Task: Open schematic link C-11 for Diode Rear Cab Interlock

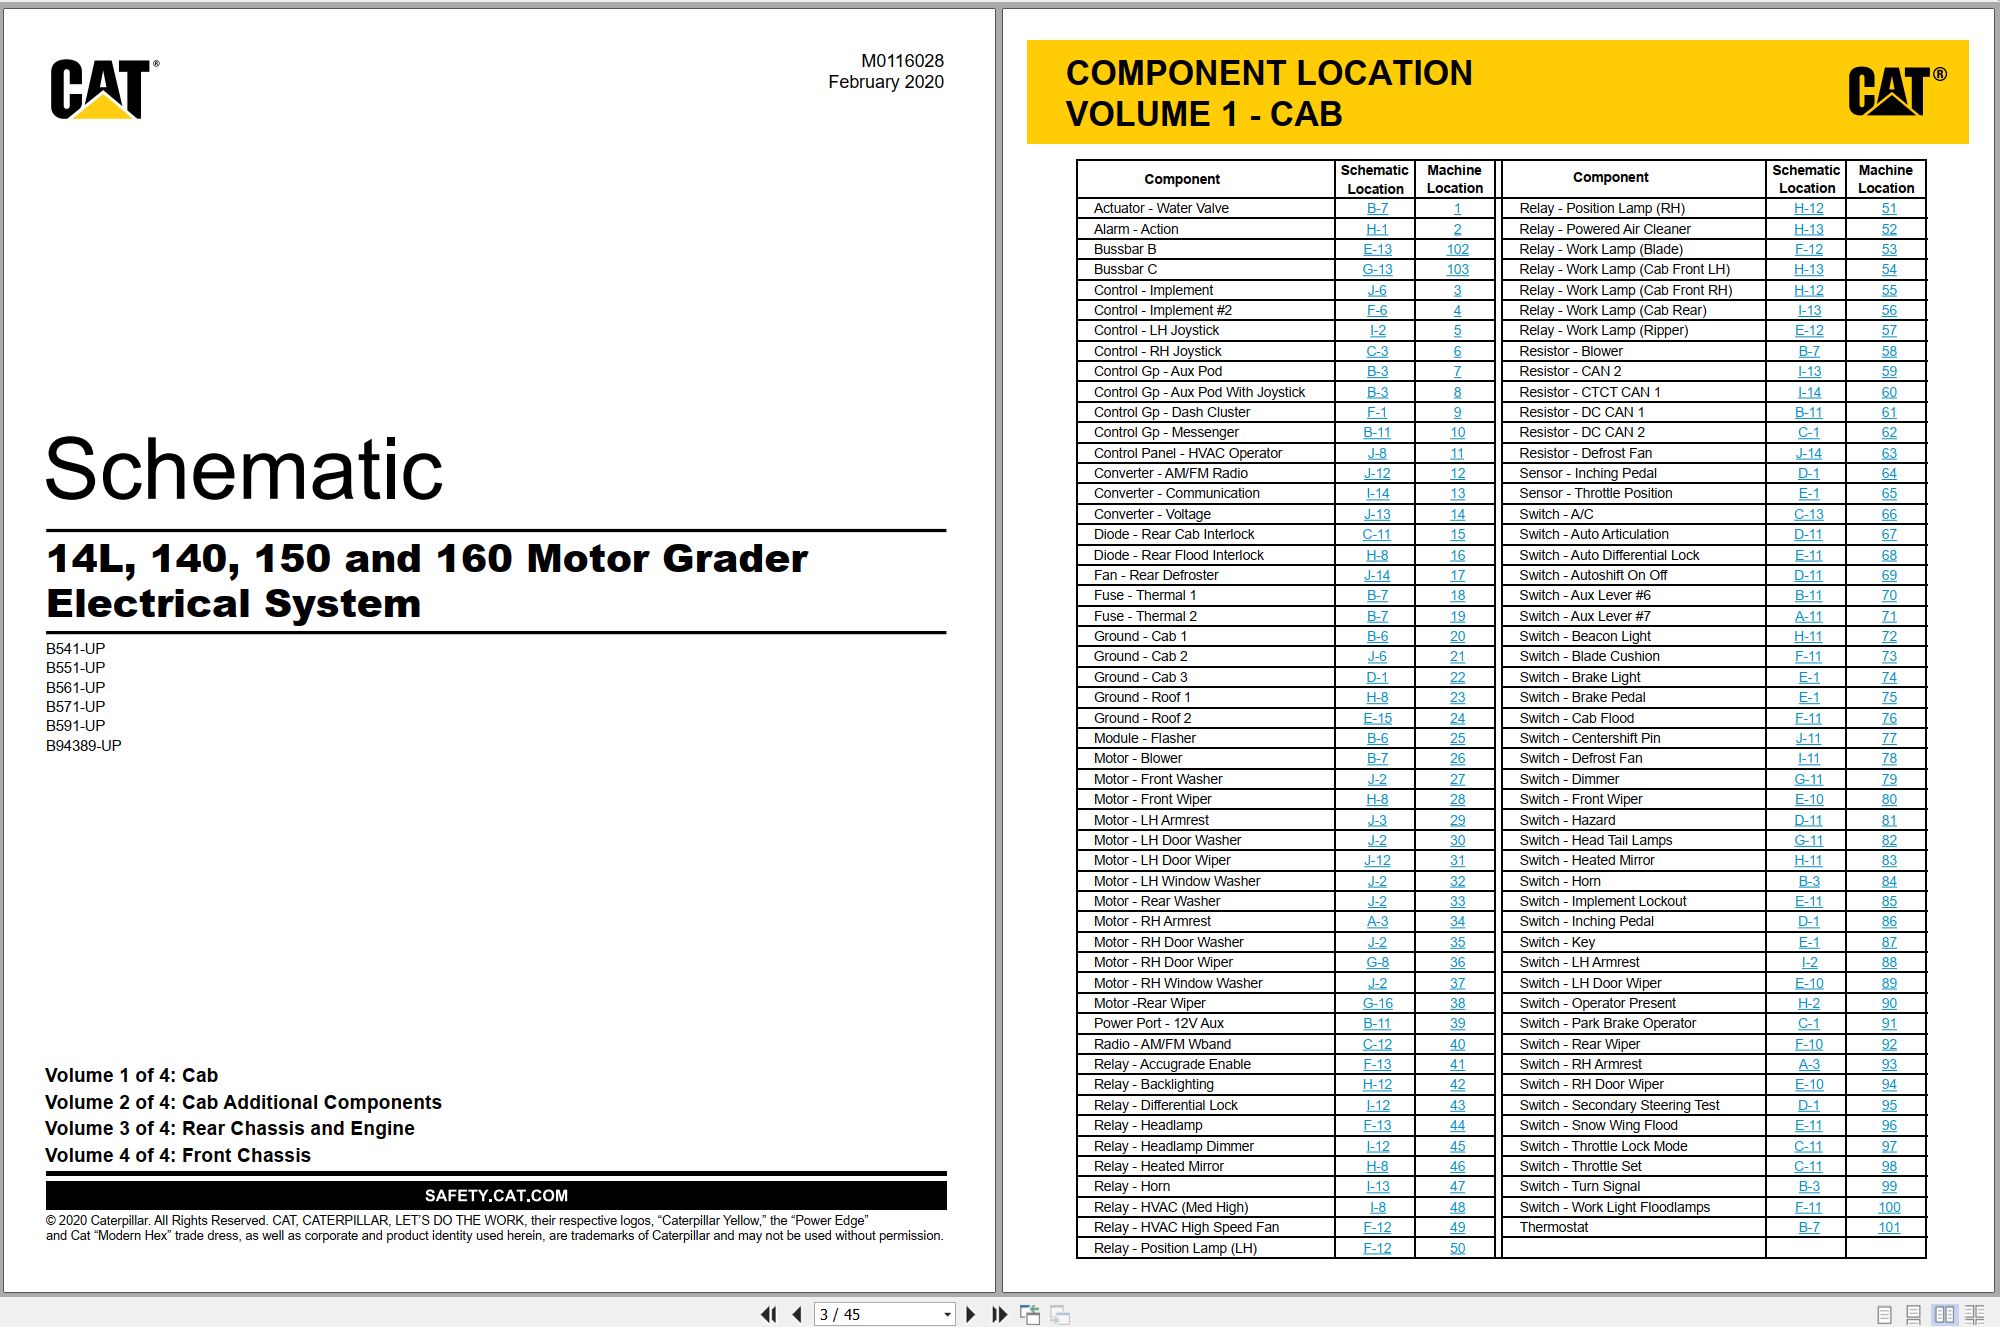Action: tap(1377, 534)
